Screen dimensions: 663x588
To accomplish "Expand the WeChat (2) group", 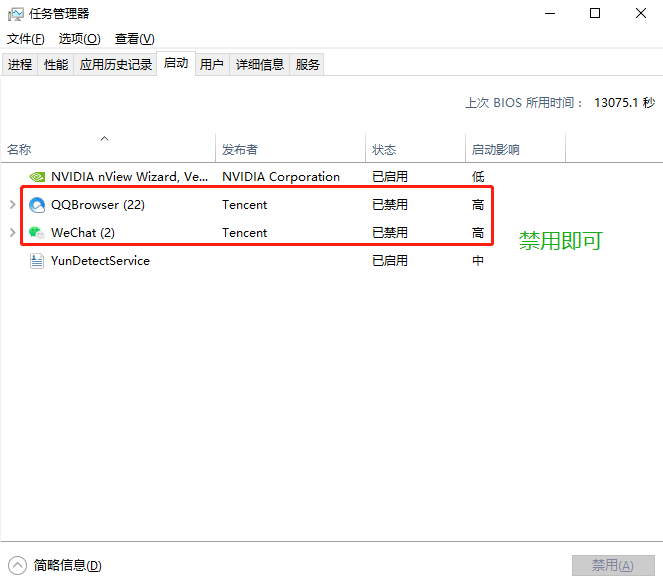I will click(12, 232).
